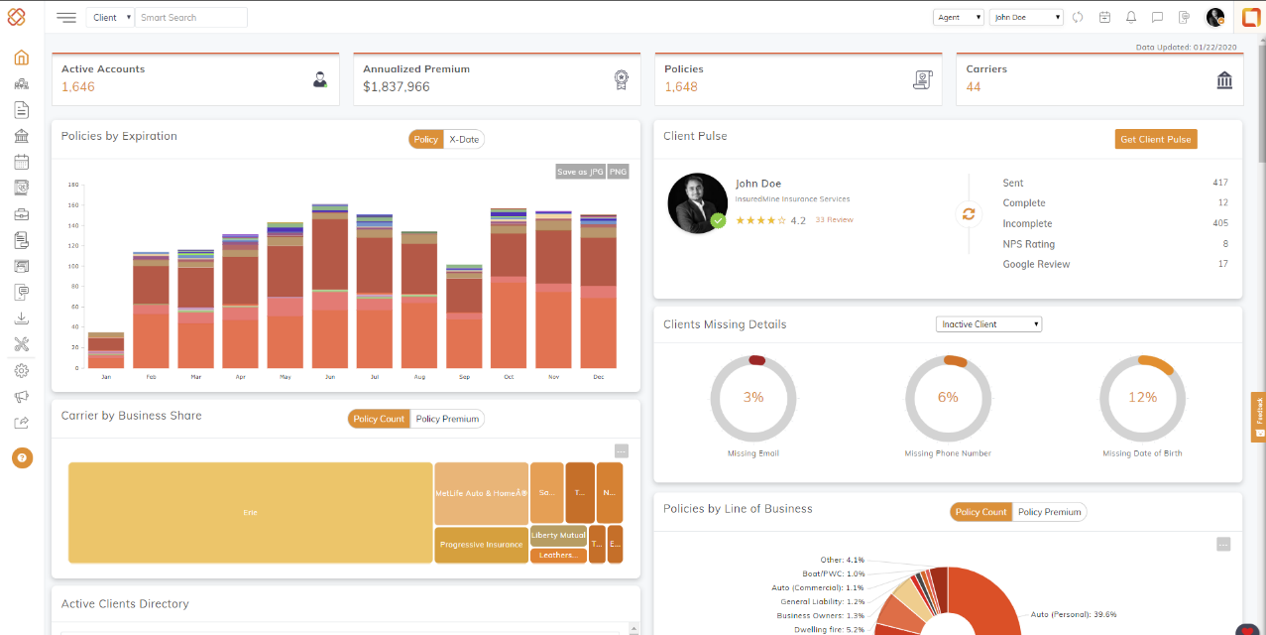Open the calendar icon in top header

pyautogui.click(x=1105, y=17)
